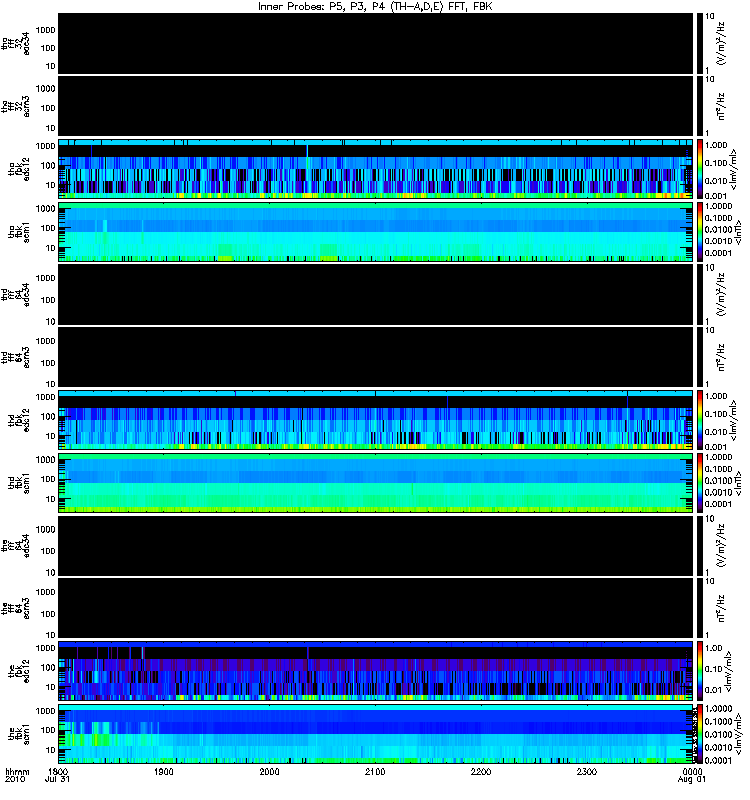Click the the fbk edc12 rainbow color bar

point(700,671)
